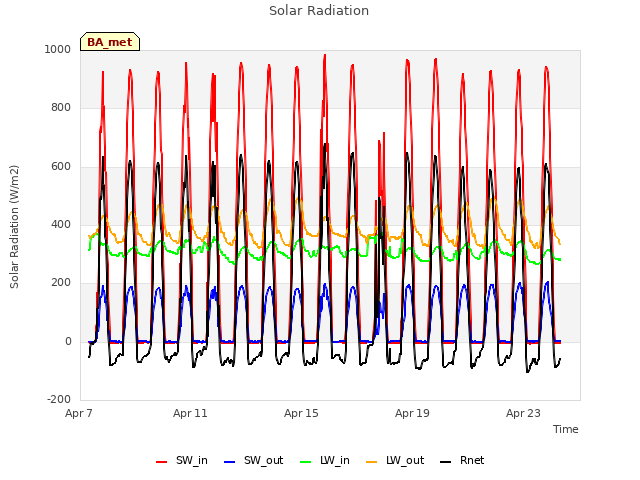The height and width of the screenshot is (480, 640).
Task: Click the Solar Radiation chart title
Action: click(319, 11)
